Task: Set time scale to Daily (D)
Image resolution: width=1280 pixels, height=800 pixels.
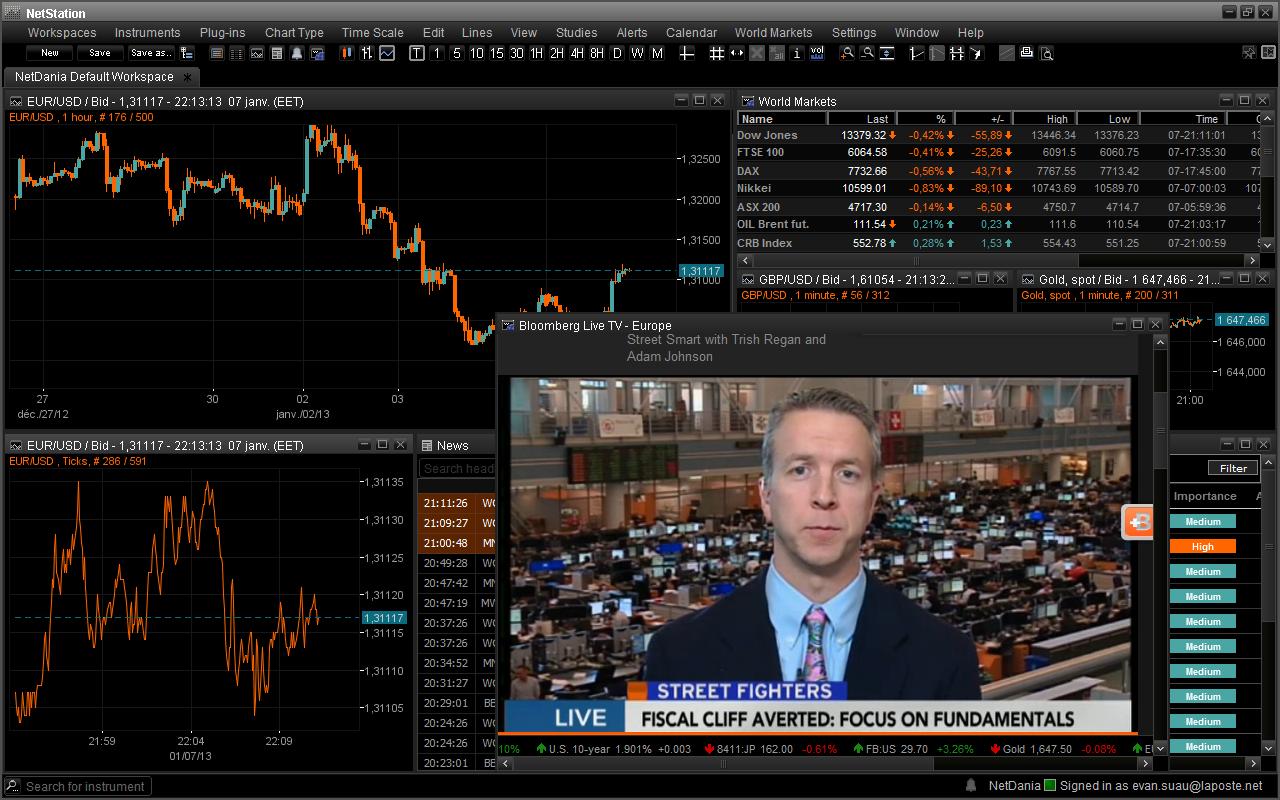Action: [617, 53]
